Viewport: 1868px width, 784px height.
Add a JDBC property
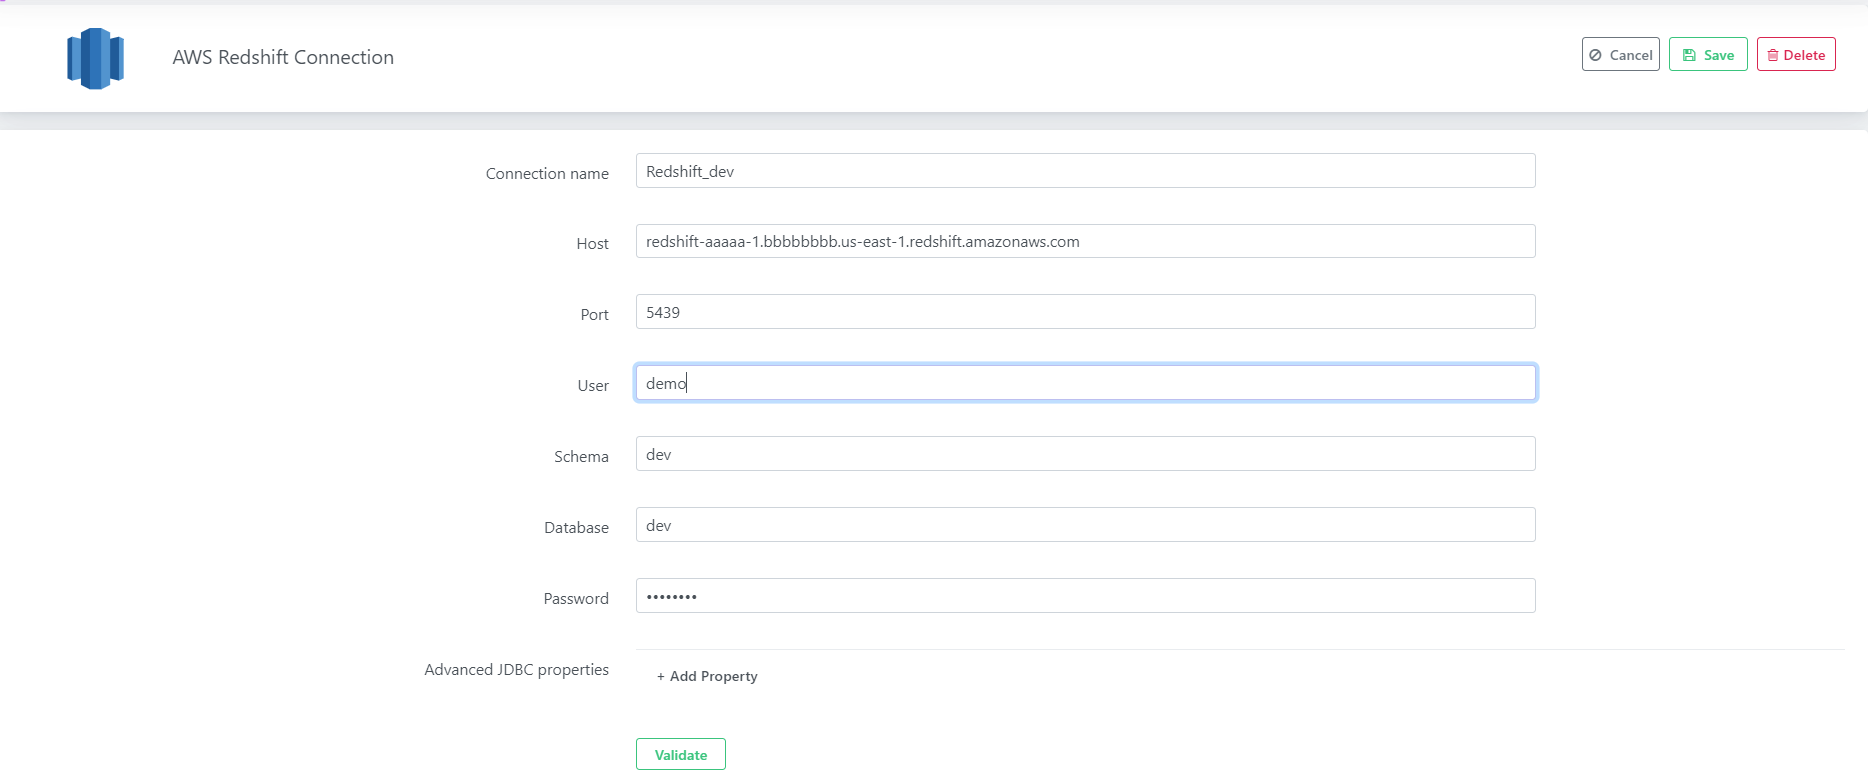pyautogui.click(x=707, y=676)
